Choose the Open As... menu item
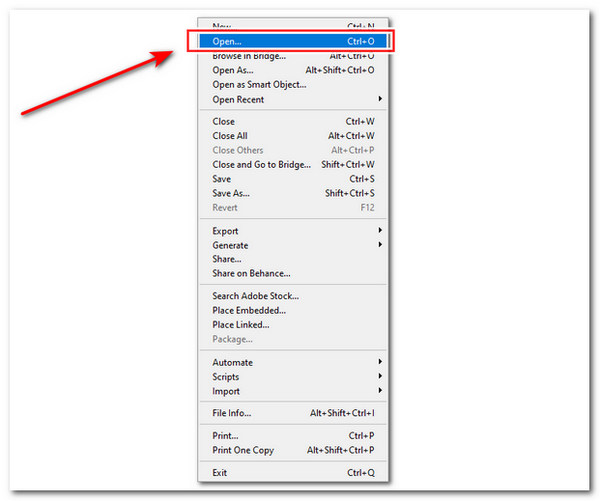The height and width of the screenshot is (501, 600). pos(293,70)
